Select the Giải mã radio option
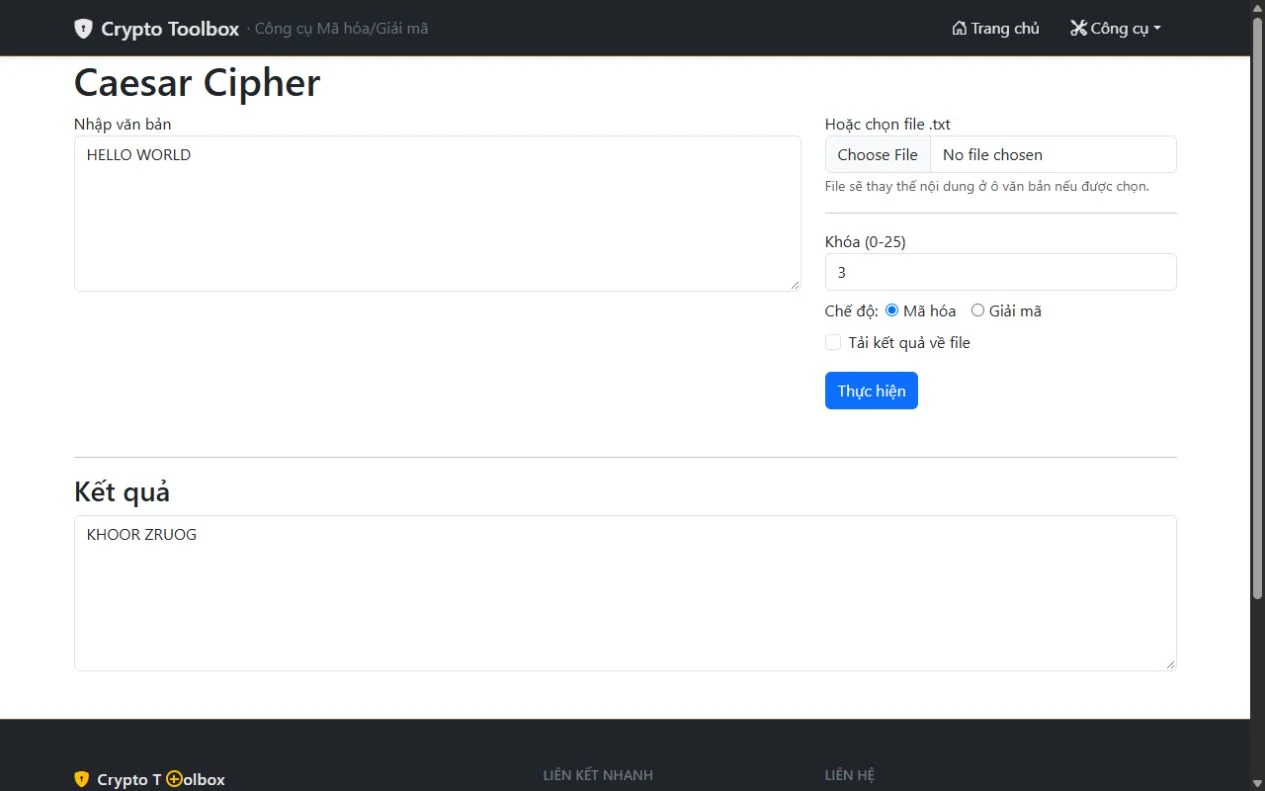The height and width of the screenshot is (791, 1265). click(978, 311)
